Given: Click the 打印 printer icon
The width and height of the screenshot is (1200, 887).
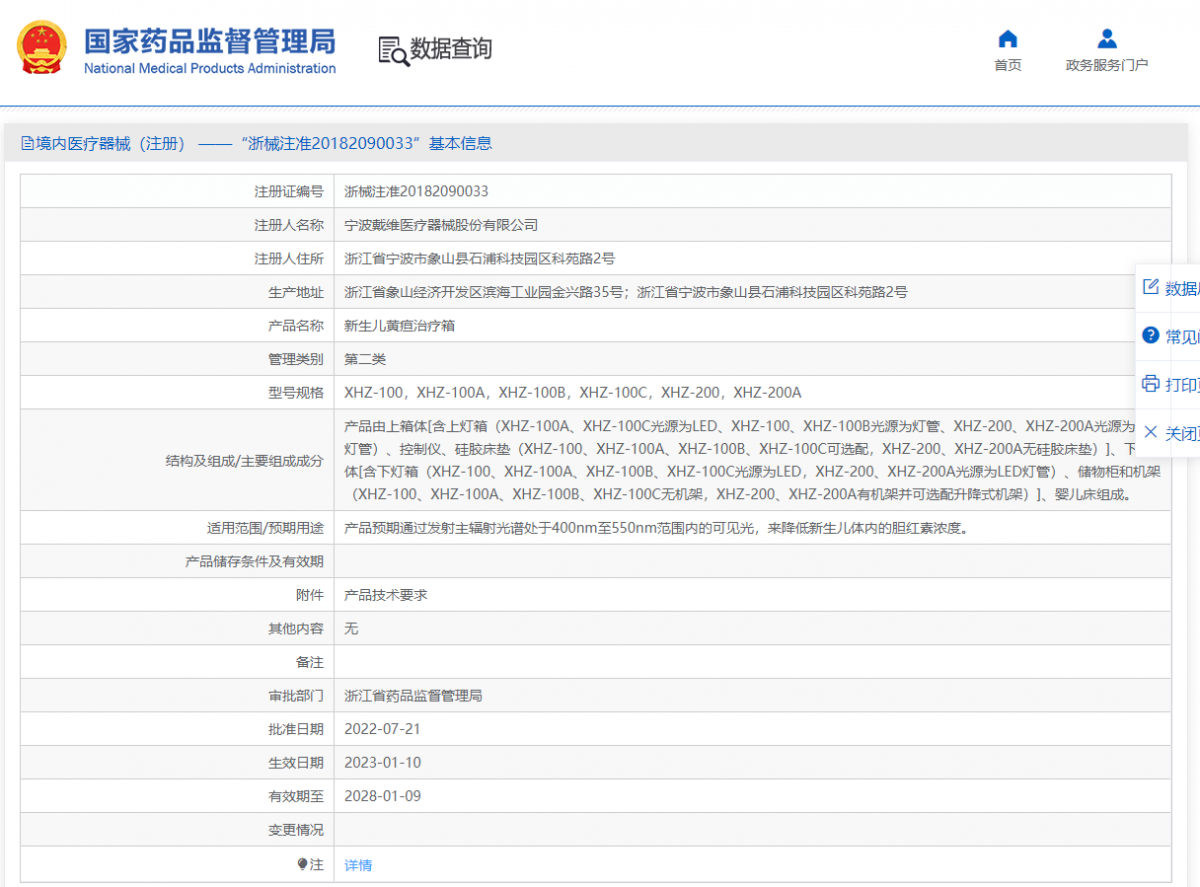Looking at the screenshot, I should click(1151, 384).
